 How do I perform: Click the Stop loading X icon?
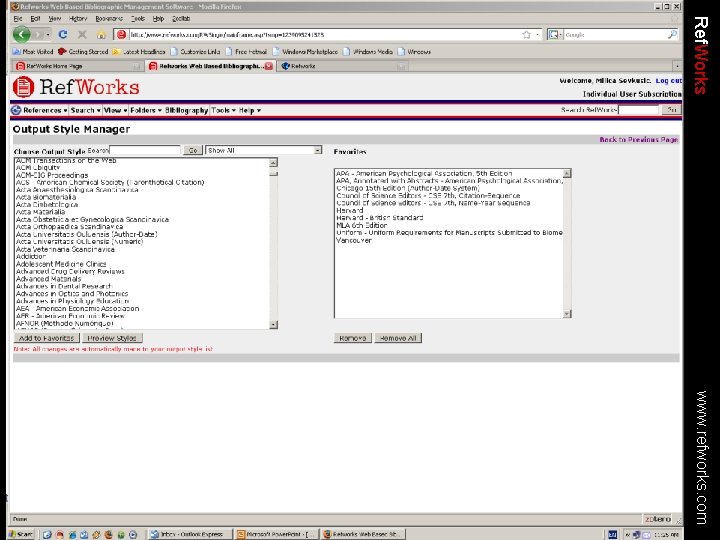pos(82,34)
